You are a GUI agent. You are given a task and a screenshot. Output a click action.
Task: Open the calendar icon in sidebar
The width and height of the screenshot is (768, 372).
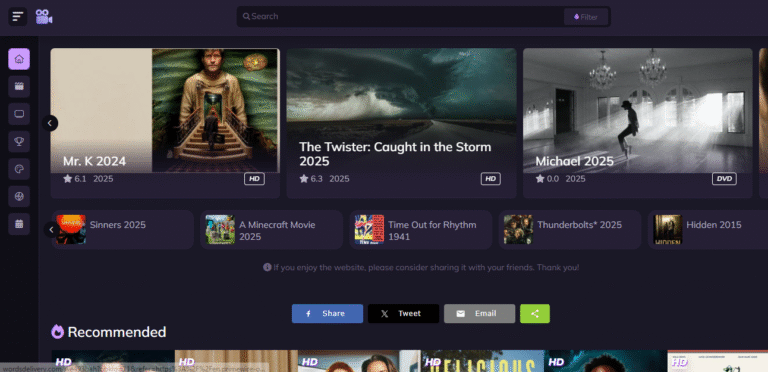[x=19, y=224]
